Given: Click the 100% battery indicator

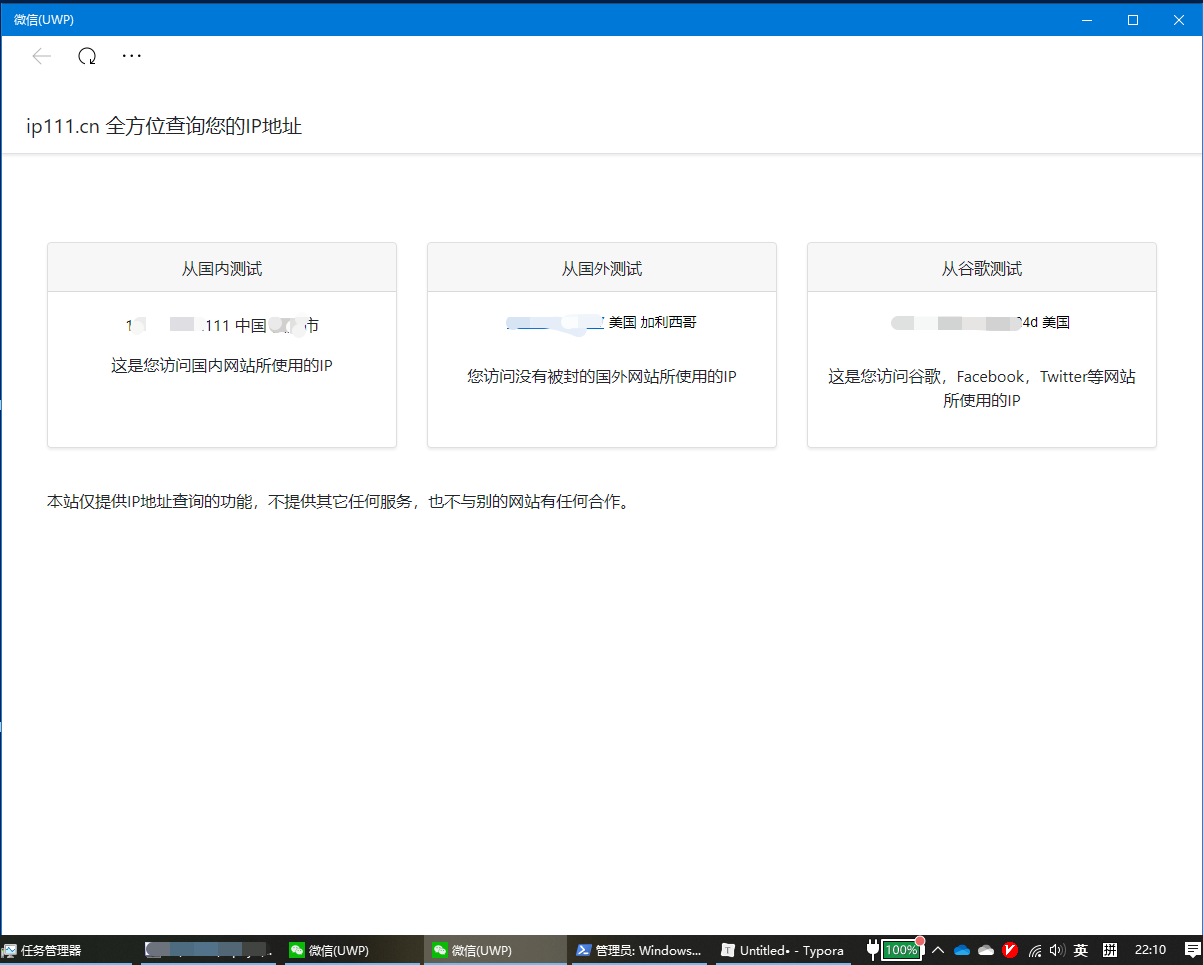Looking at the screenshot, I should pyautogui.click(x=901, y=950).
